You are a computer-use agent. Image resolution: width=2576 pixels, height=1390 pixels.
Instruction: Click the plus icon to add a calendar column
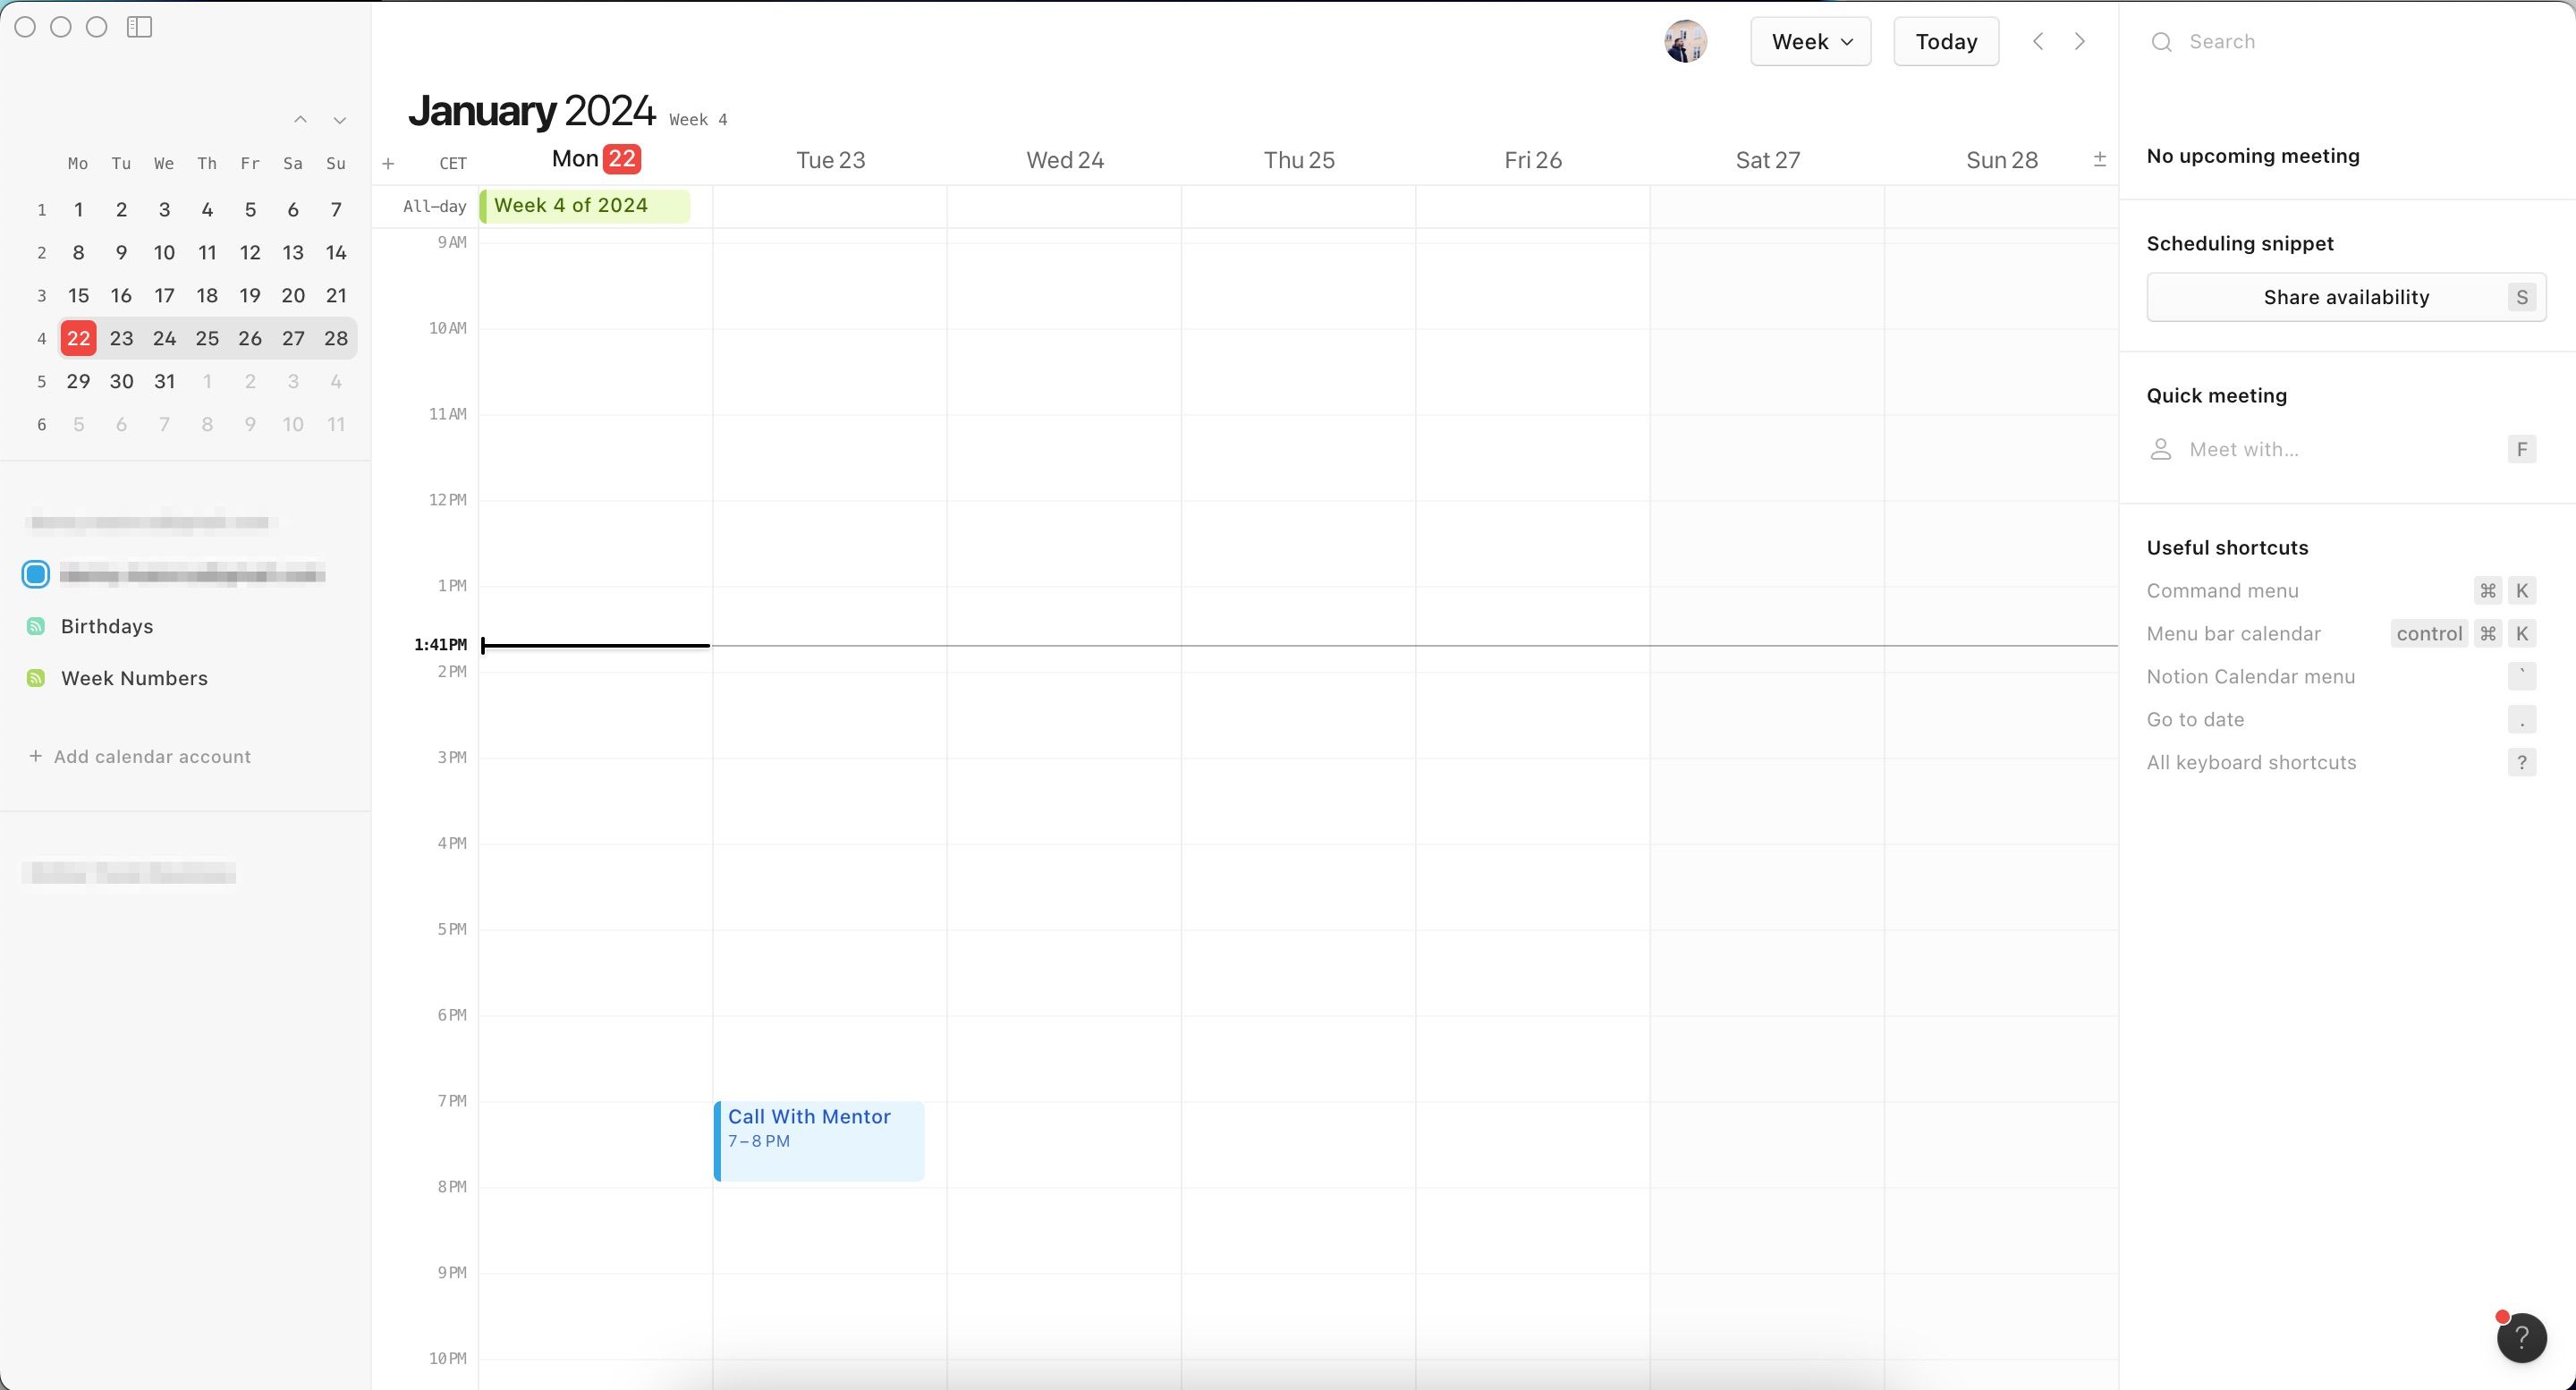389,163
